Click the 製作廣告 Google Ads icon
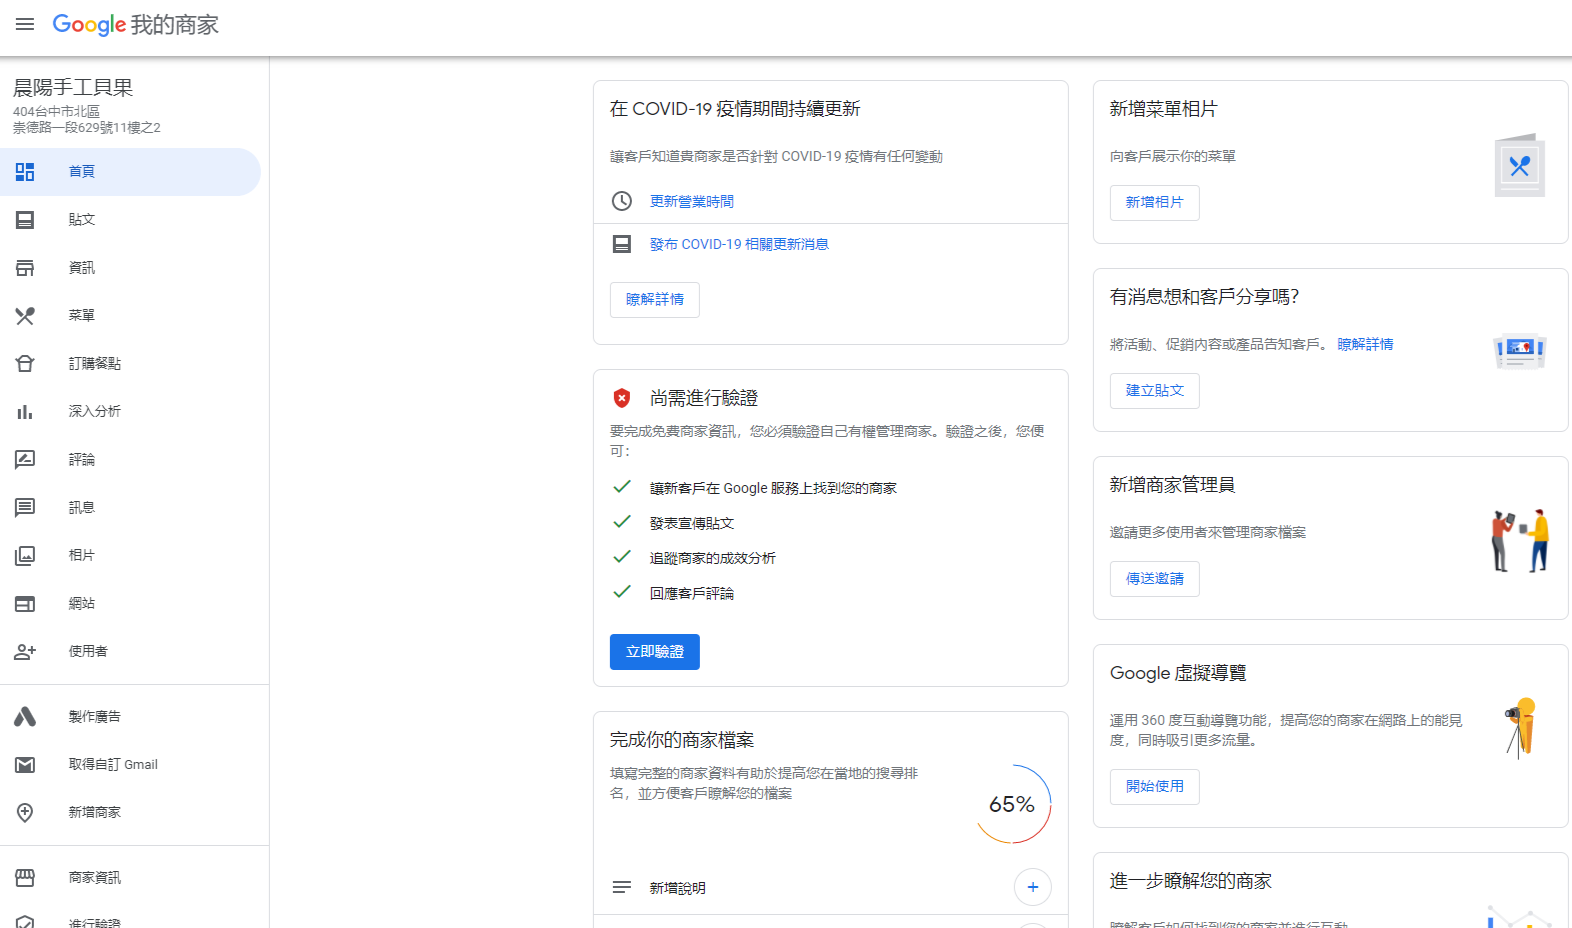 point(25,717)
